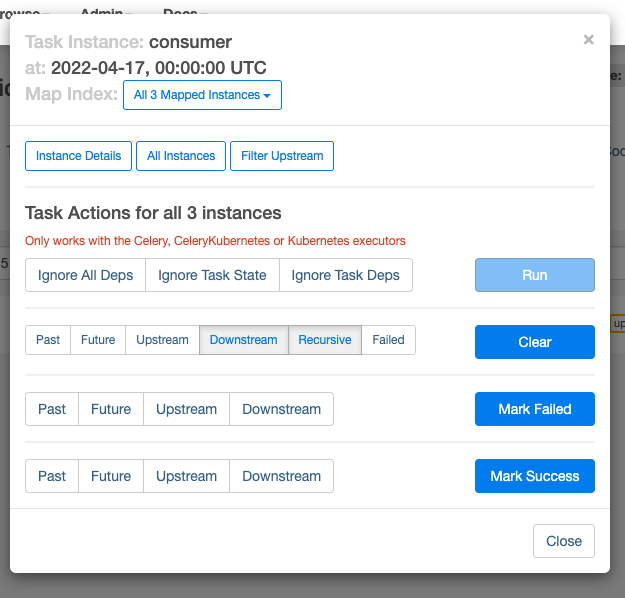625x598 pixels.
Task: Click the Close button in the footer
Action: click(564, 541)
